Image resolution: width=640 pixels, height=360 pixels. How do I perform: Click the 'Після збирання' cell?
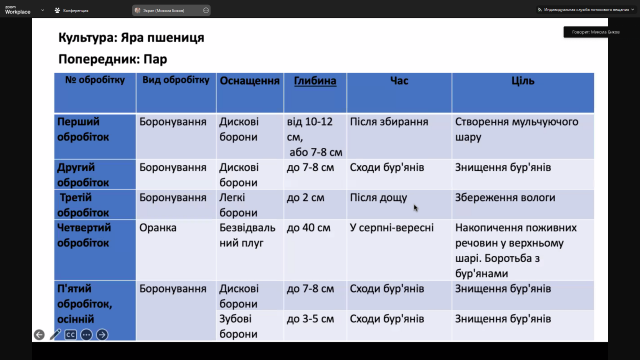coord(399,136)
